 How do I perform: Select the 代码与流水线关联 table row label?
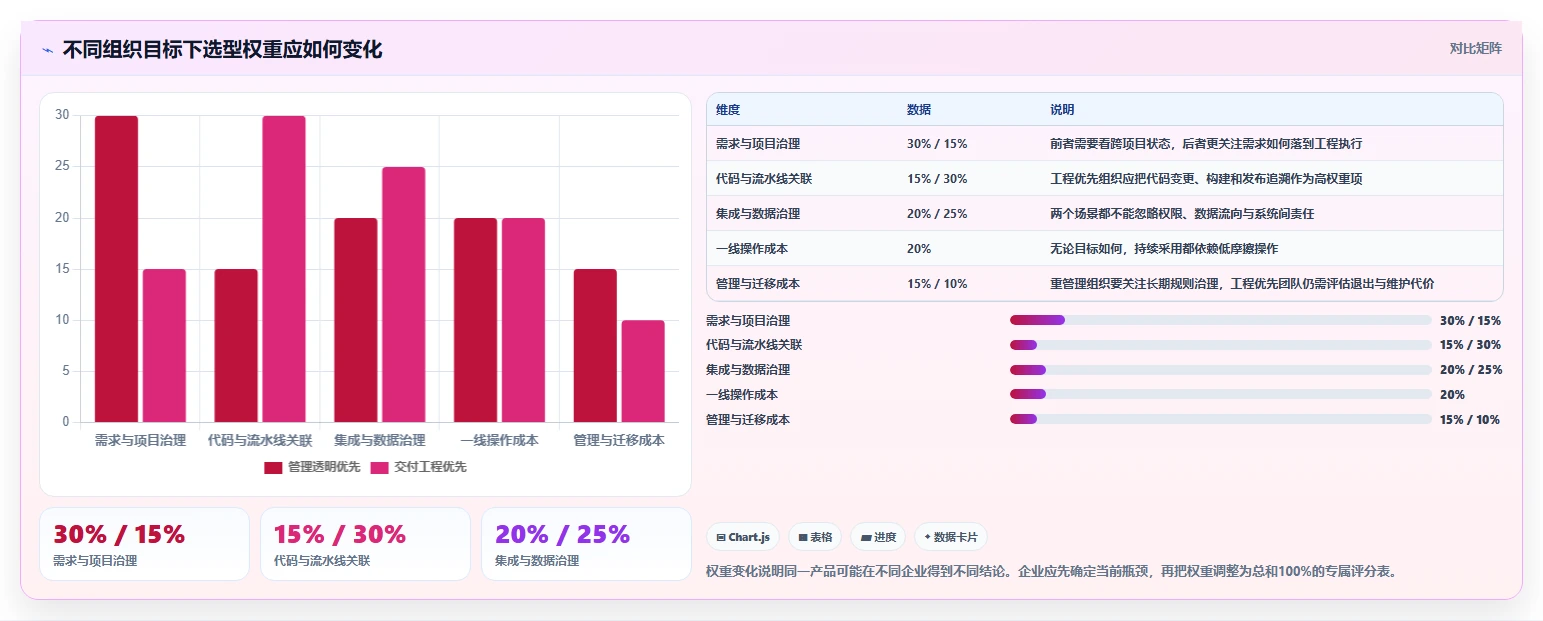click(764, 179)
